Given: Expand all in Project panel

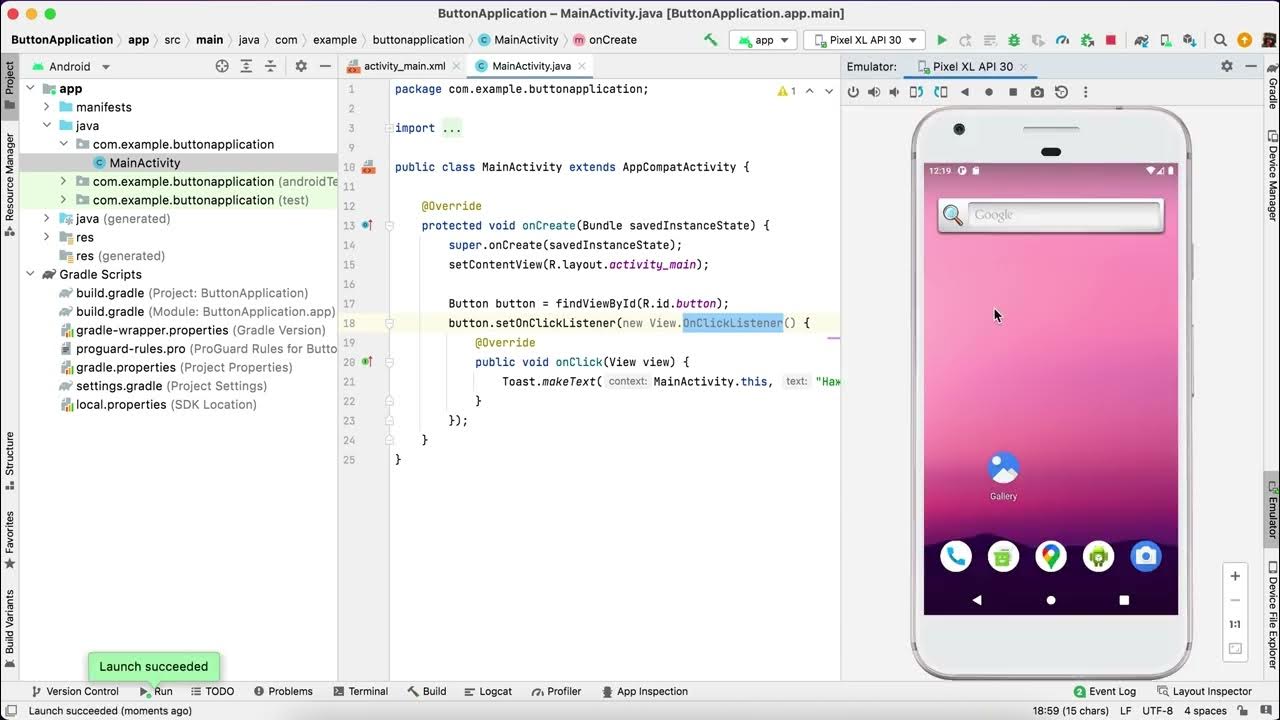Looking at the screenshot, I should (x=247, y=66).
